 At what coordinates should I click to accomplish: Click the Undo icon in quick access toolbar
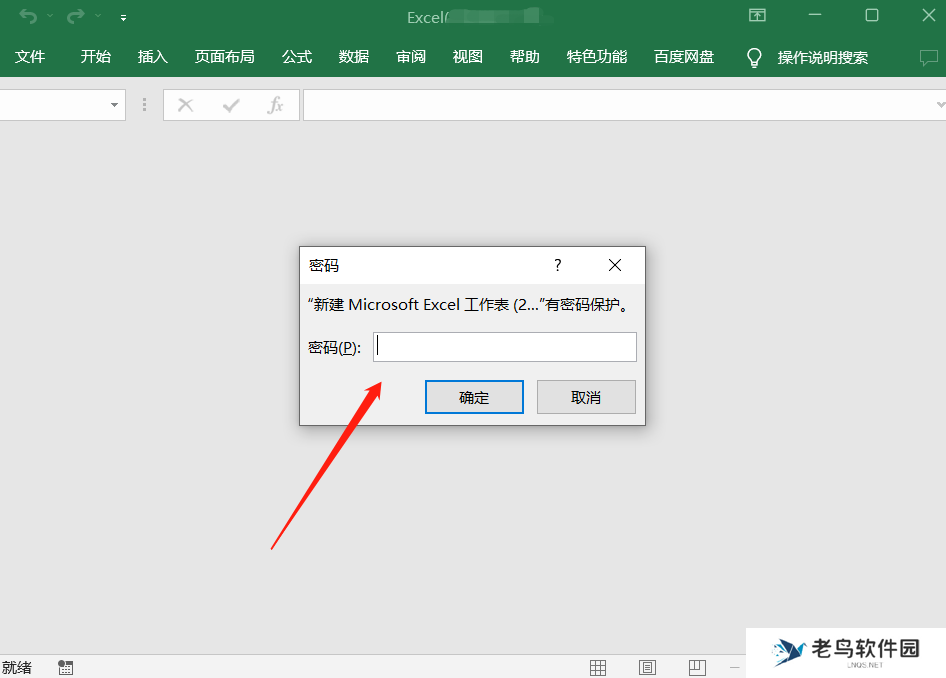coord(28,16)
